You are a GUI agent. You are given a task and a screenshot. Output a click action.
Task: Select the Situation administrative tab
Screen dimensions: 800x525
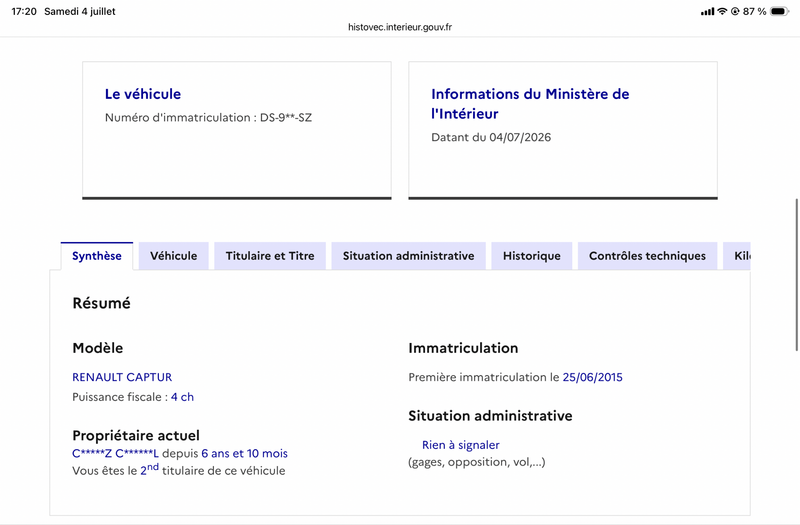tap(408, 256)
